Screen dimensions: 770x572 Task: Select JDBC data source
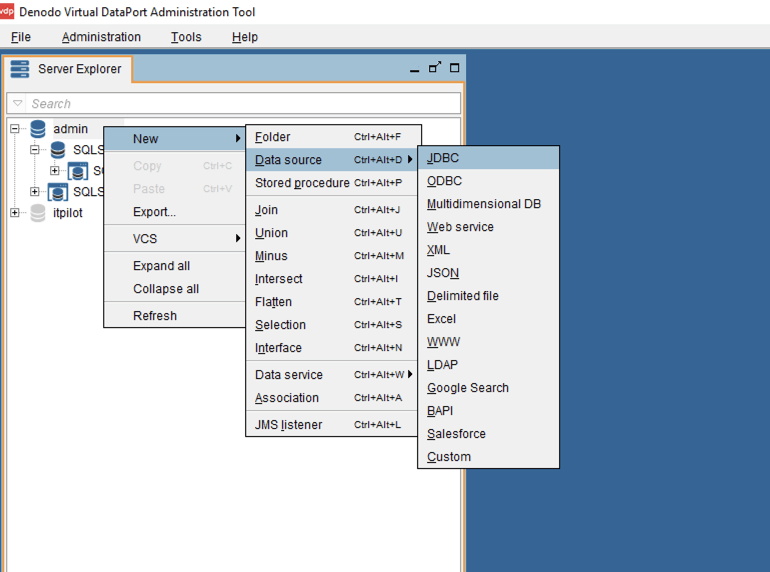pyautogui.click(x=489, y=158)
